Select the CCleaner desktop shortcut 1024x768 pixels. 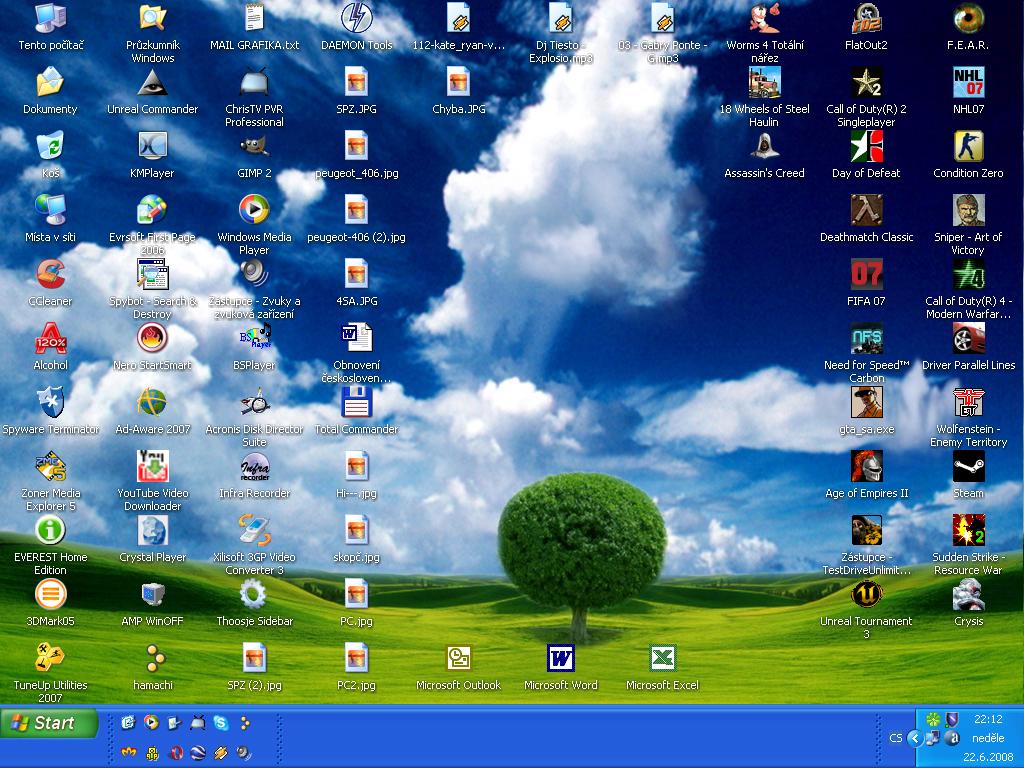(50, 274)
